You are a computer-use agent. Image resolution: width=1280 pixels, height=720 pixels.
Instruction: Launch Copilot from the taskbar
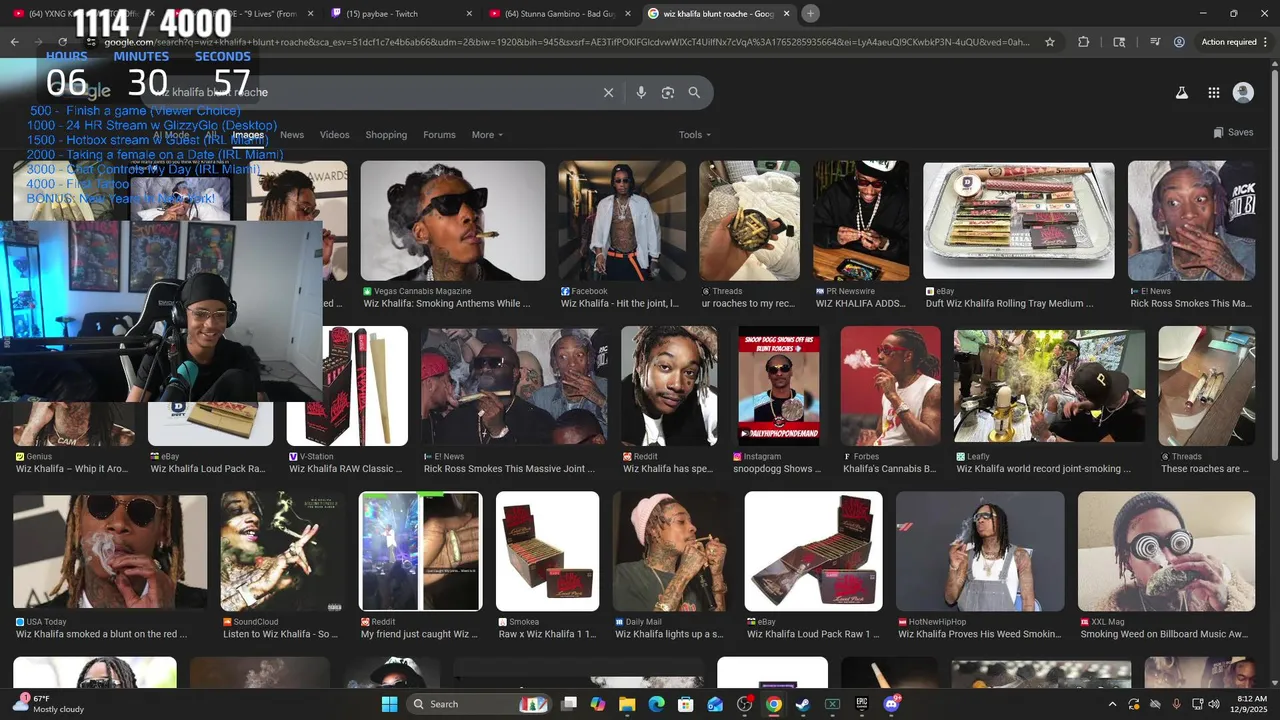(x=598, y=704)
